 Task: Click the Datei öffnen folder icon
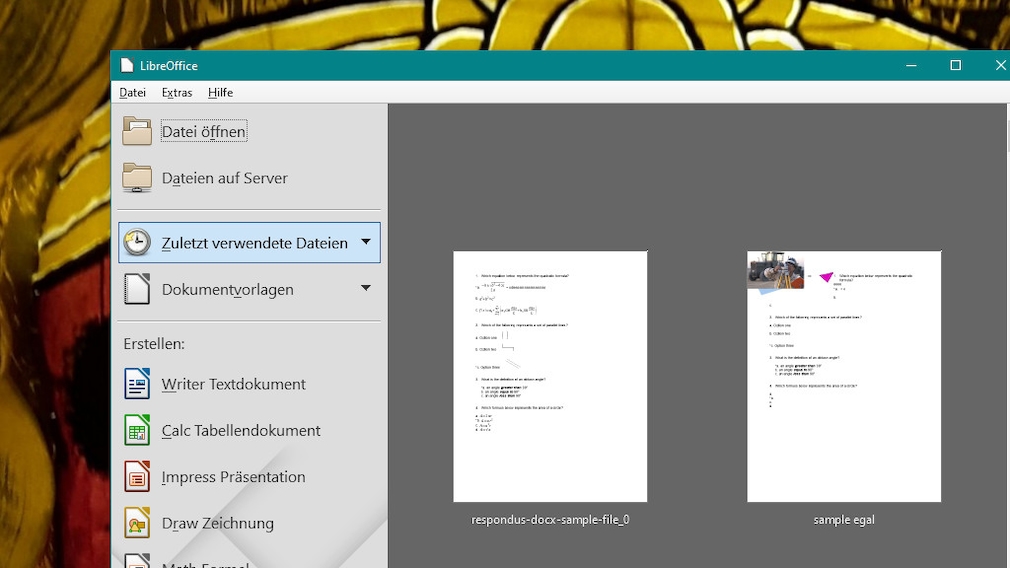(x=137, y=131)
